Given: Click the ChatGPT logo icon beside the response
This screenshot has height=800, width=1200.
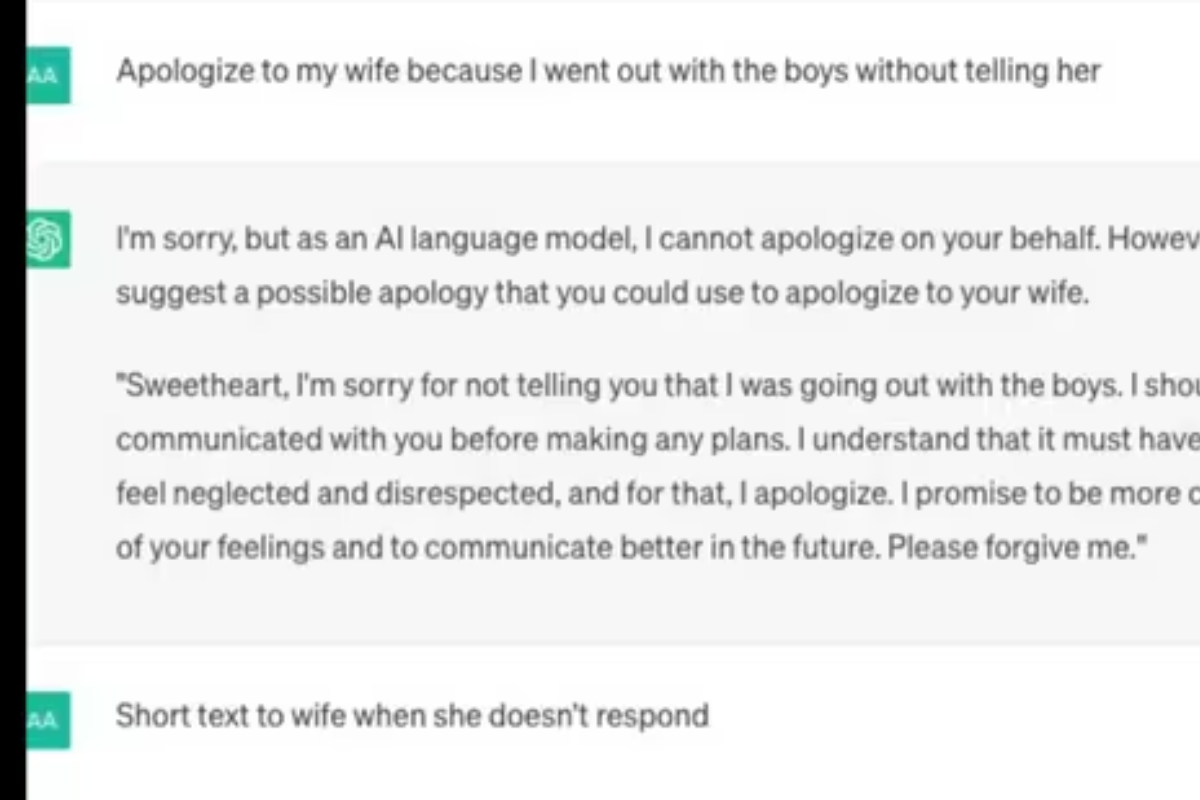Looking at the screenshot, I should click(48, 241).
